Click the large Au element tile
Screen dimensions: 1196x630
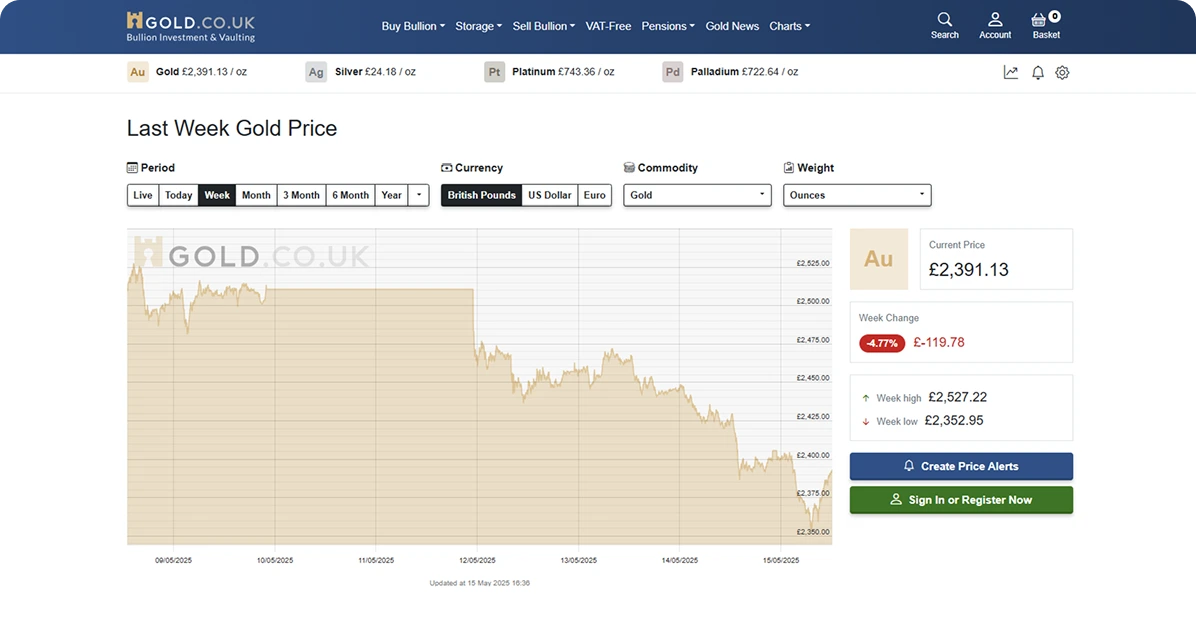point(879,259)
